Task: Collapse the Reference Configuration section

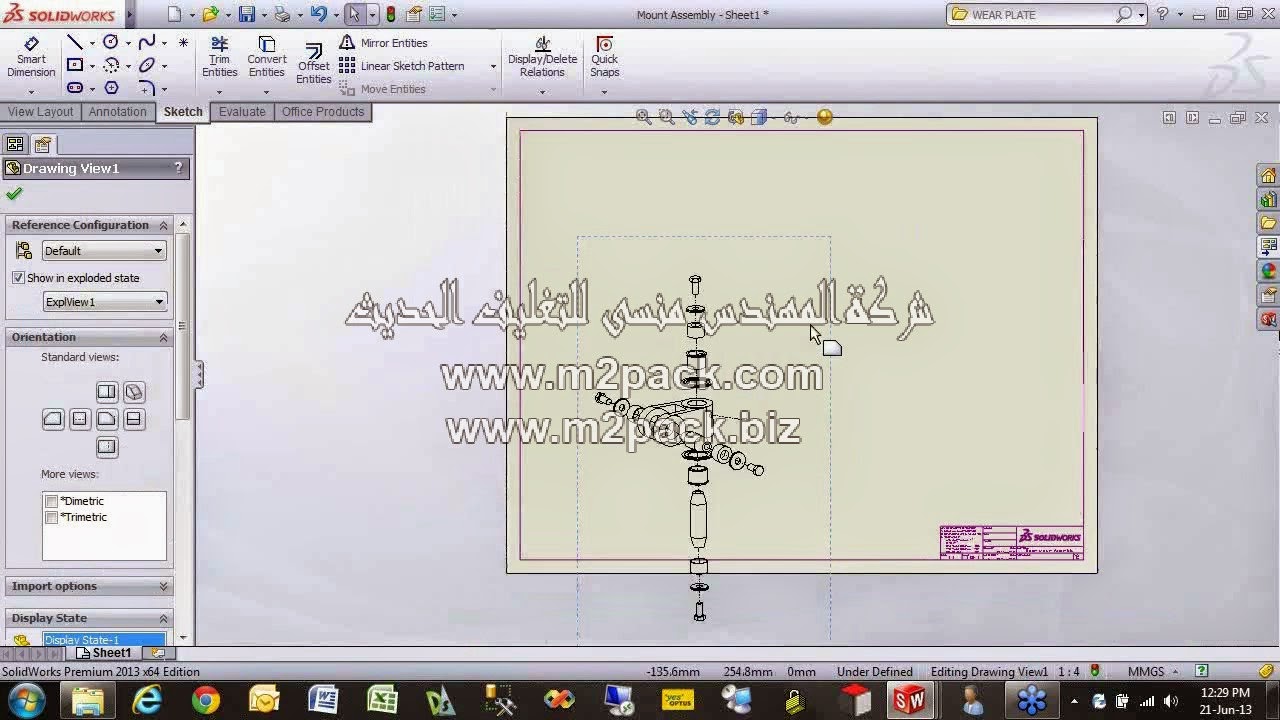Action: pyautogui.click(x=163, y=225)
